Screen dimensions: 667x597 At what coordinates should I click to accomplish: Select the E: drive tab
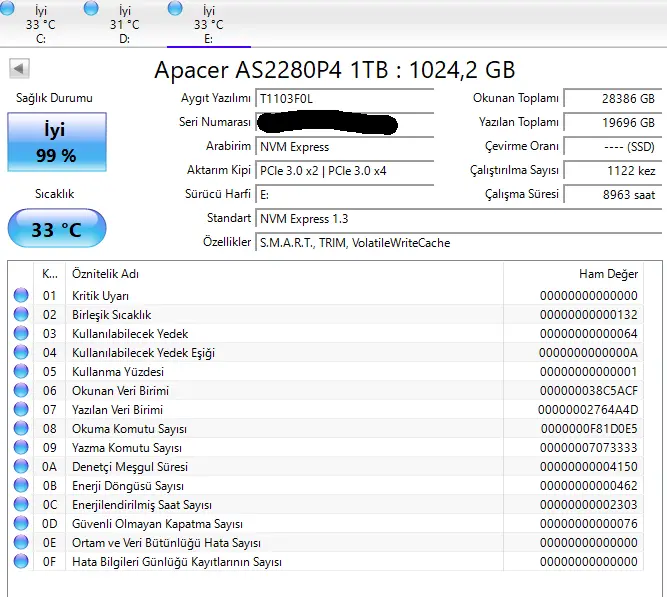[208, 24]
